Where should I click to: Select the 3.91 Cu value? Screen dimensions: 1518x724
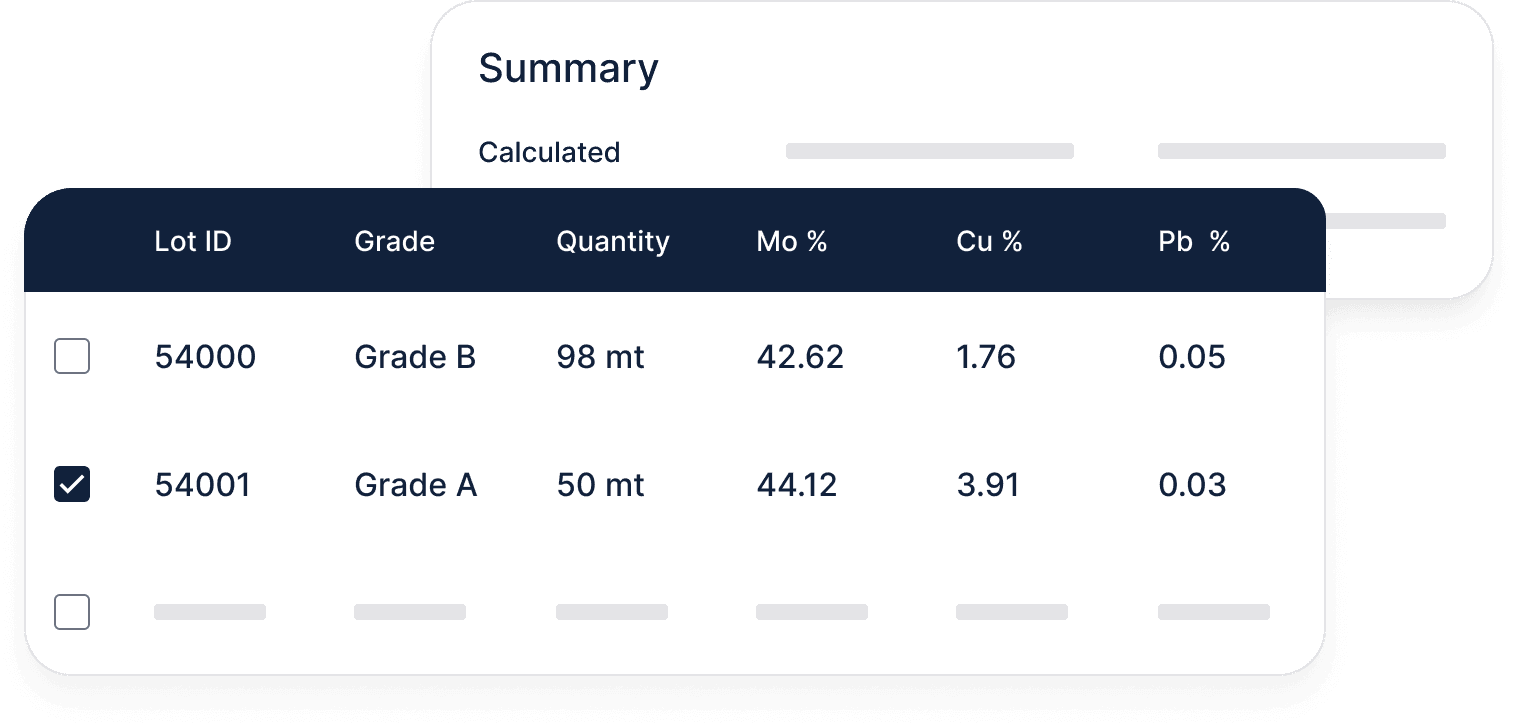[987, 485]
